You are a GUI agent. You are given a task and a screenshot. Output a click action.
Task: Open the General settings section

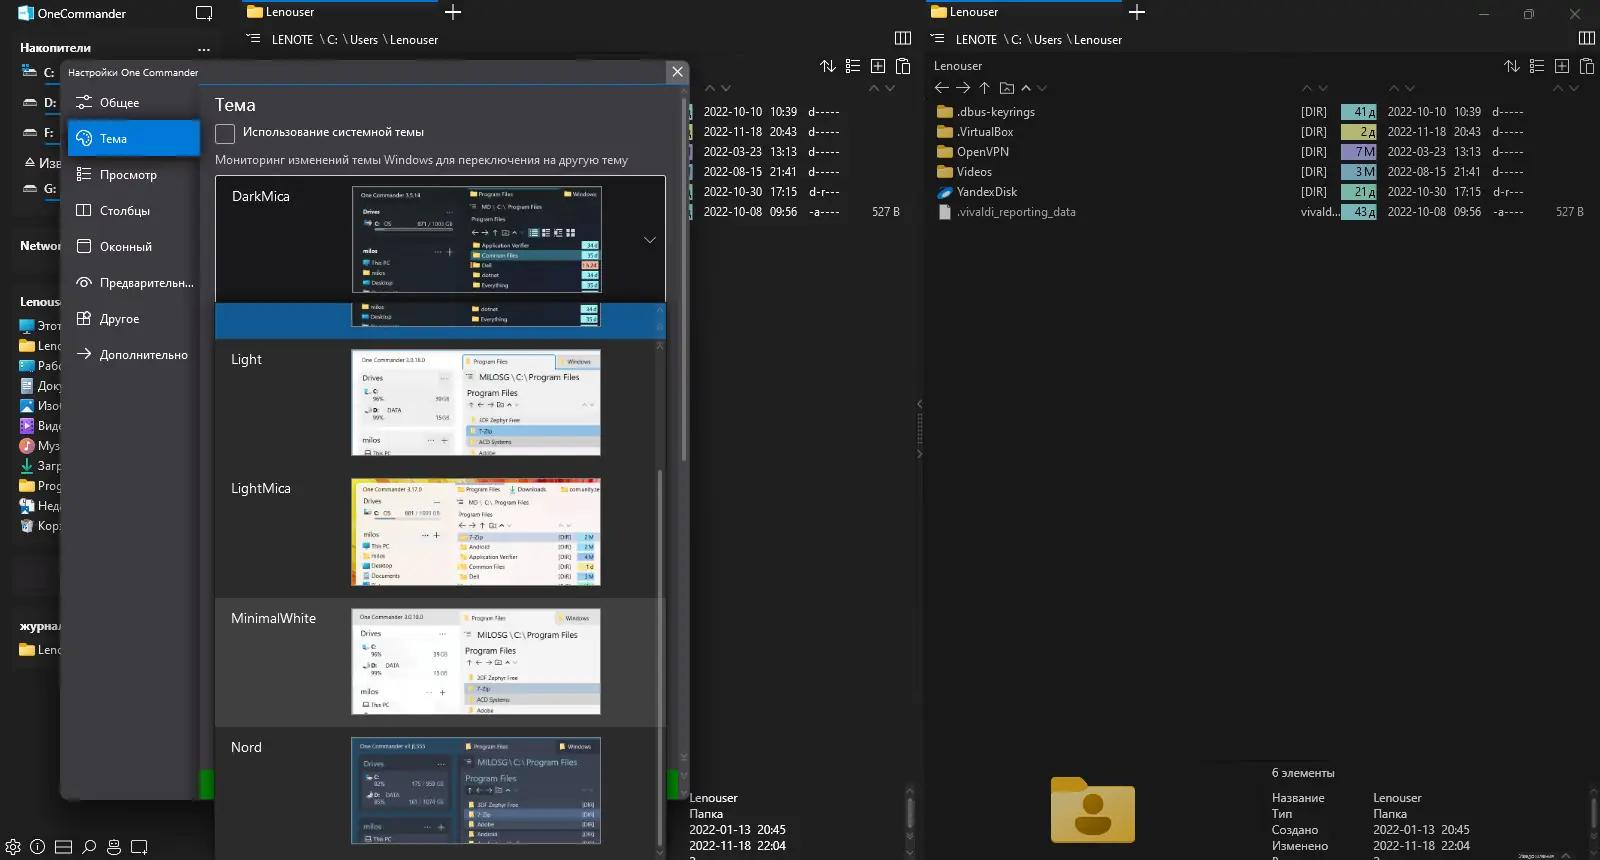tap(134, 103)
